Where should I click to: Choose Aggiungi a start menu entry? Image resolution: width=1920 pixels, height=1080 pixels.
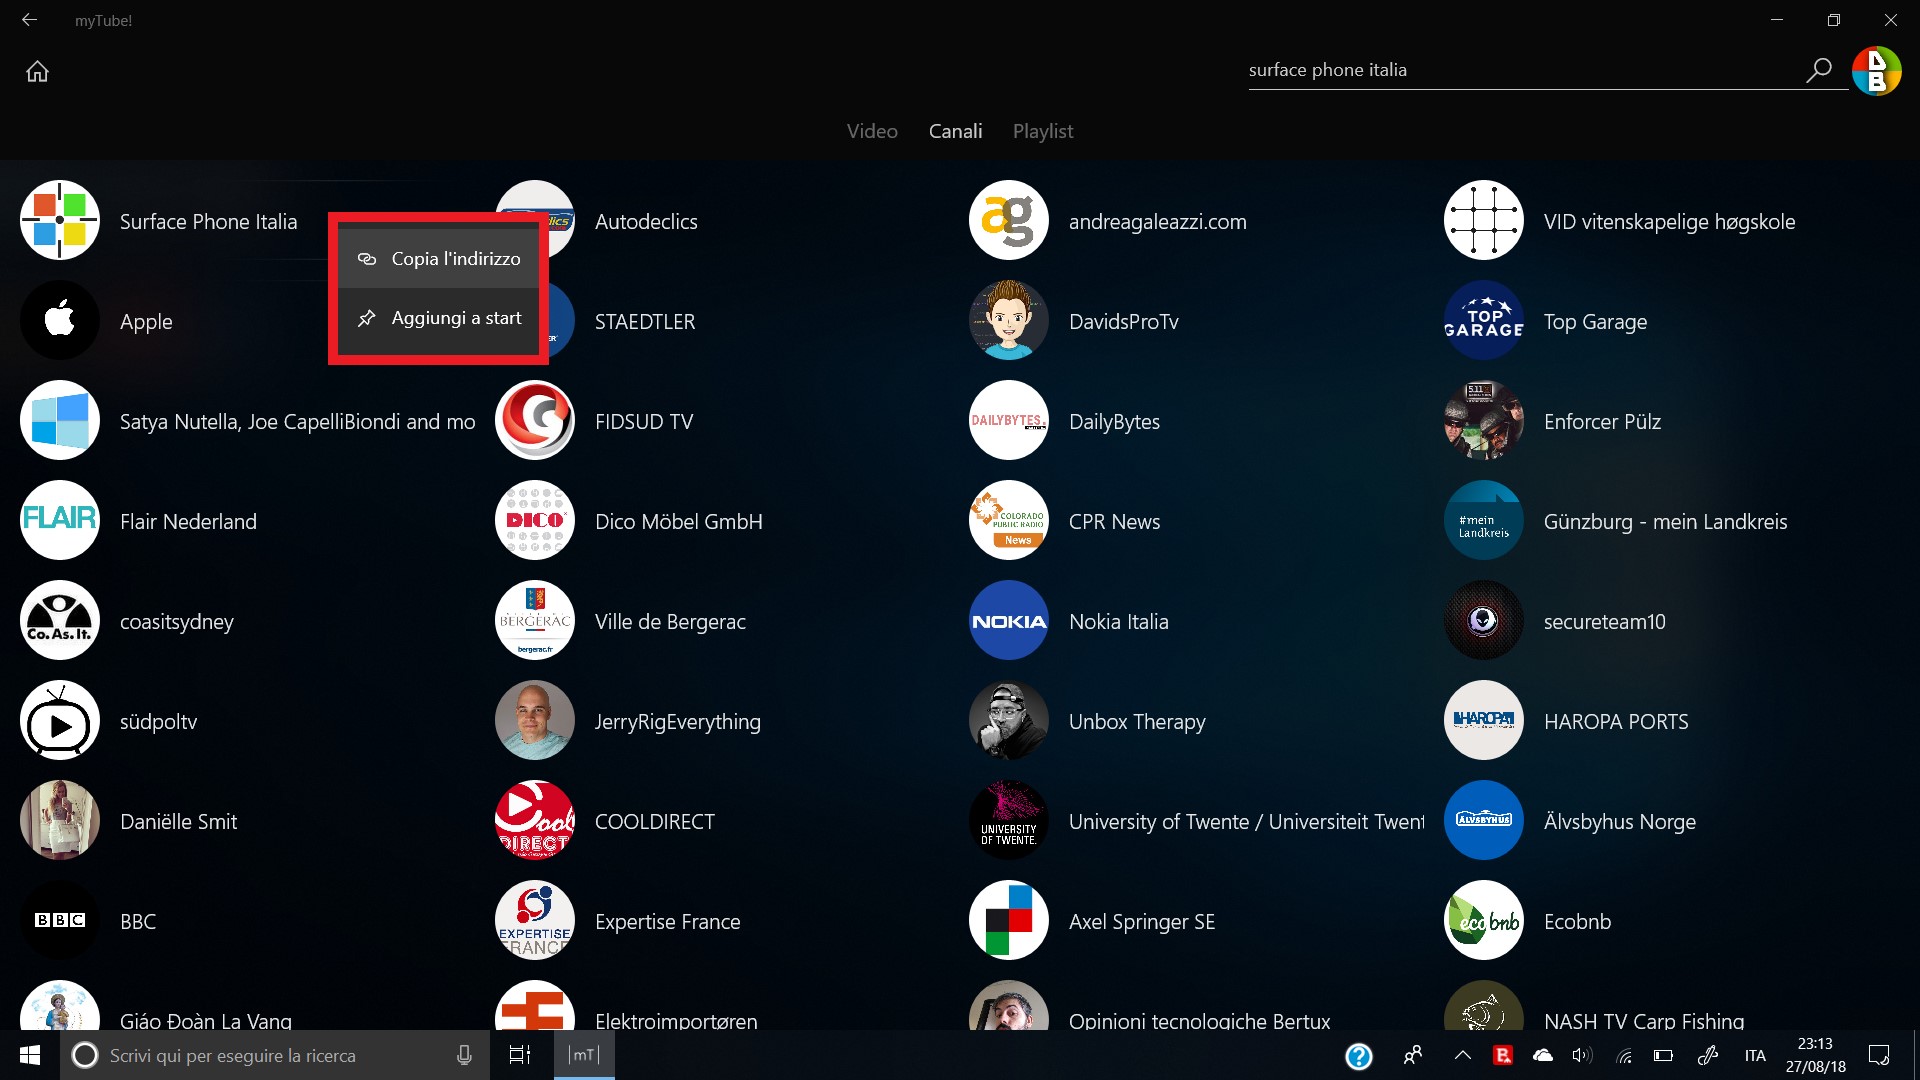click(439, 318)
